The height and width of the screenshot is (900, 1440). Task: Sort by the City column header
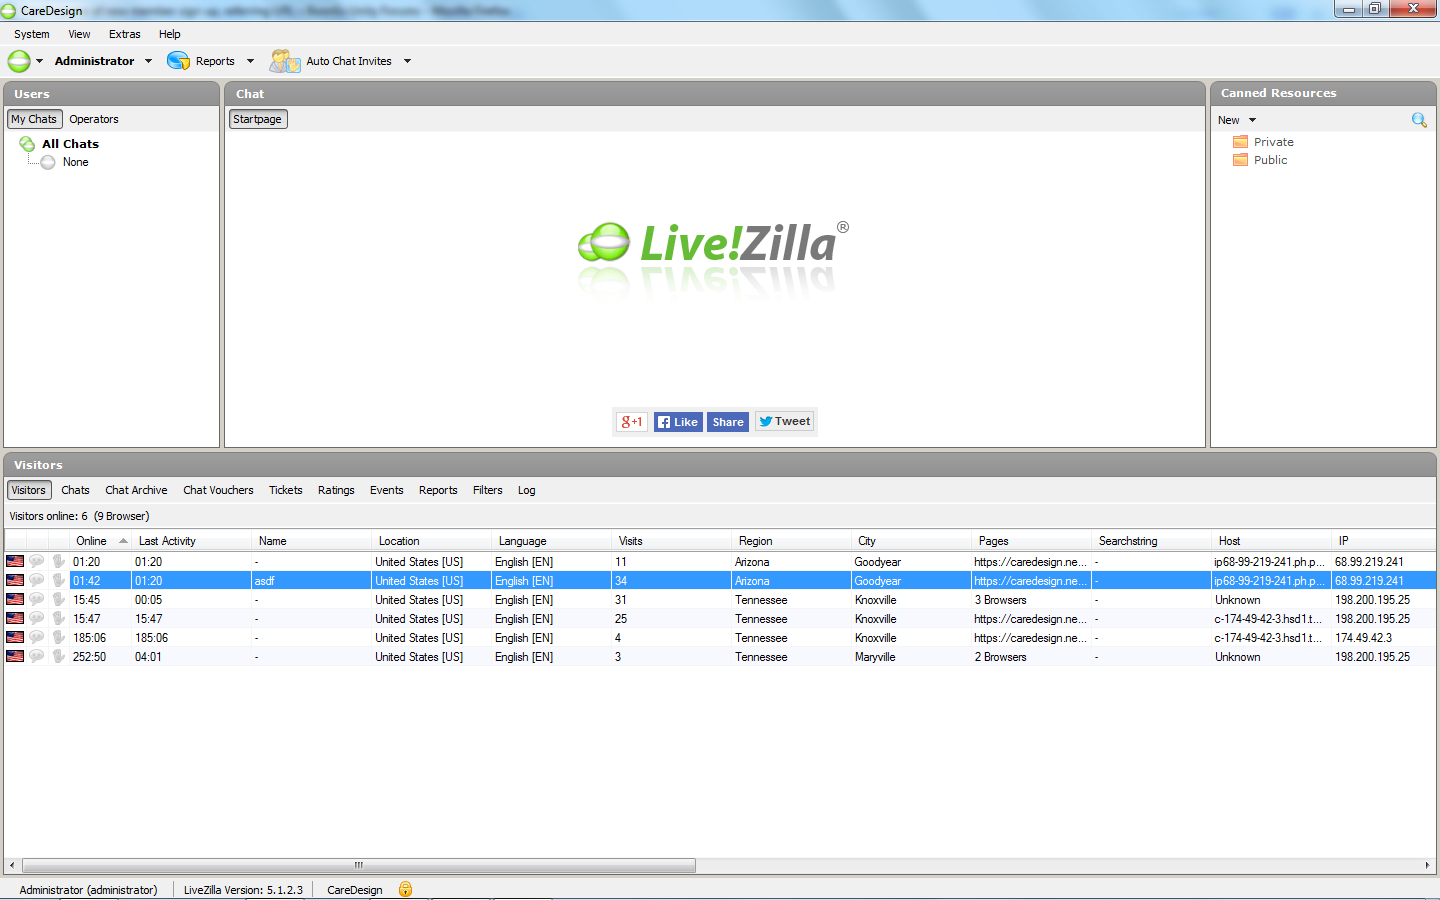coord(912,541)
